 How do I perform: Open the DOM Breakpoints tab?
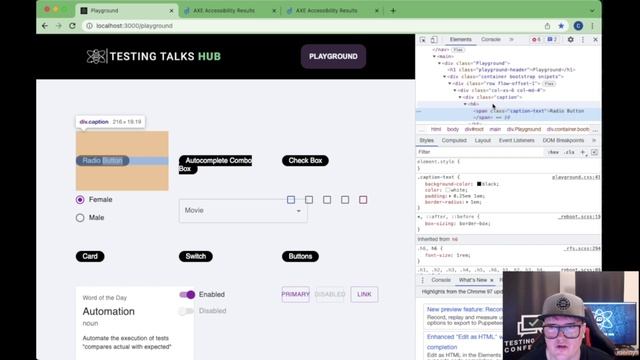pos(563,140)
